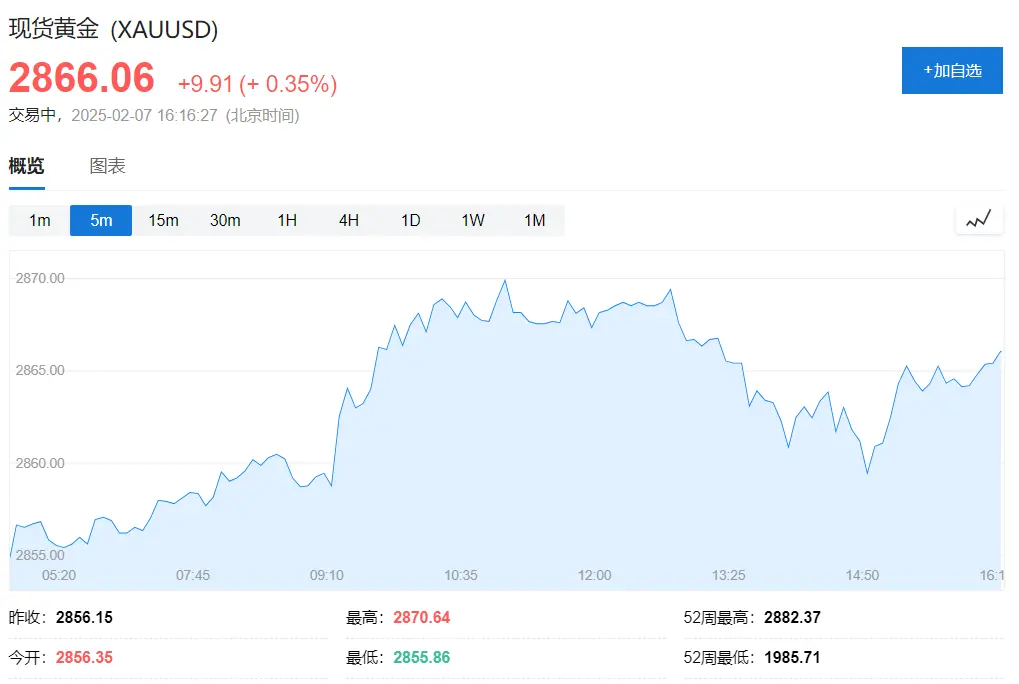This screenshot has width=1019, height=684.
Task: Select the 4H timeframe
Action: [x=349, y=220]
